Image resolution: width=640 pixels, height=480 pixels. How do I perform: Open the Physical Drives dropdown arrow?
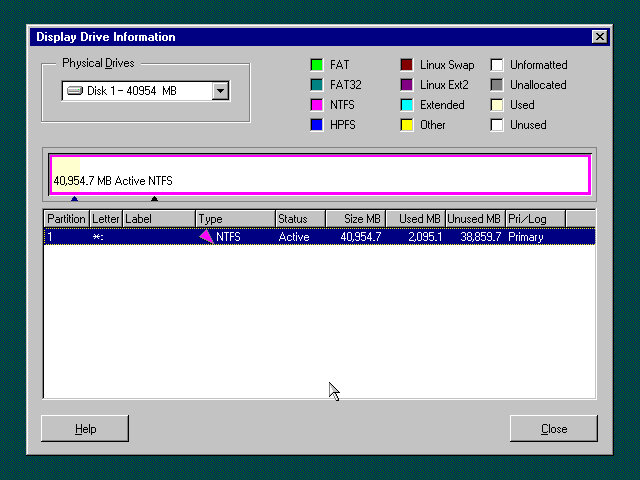[221, 91]
